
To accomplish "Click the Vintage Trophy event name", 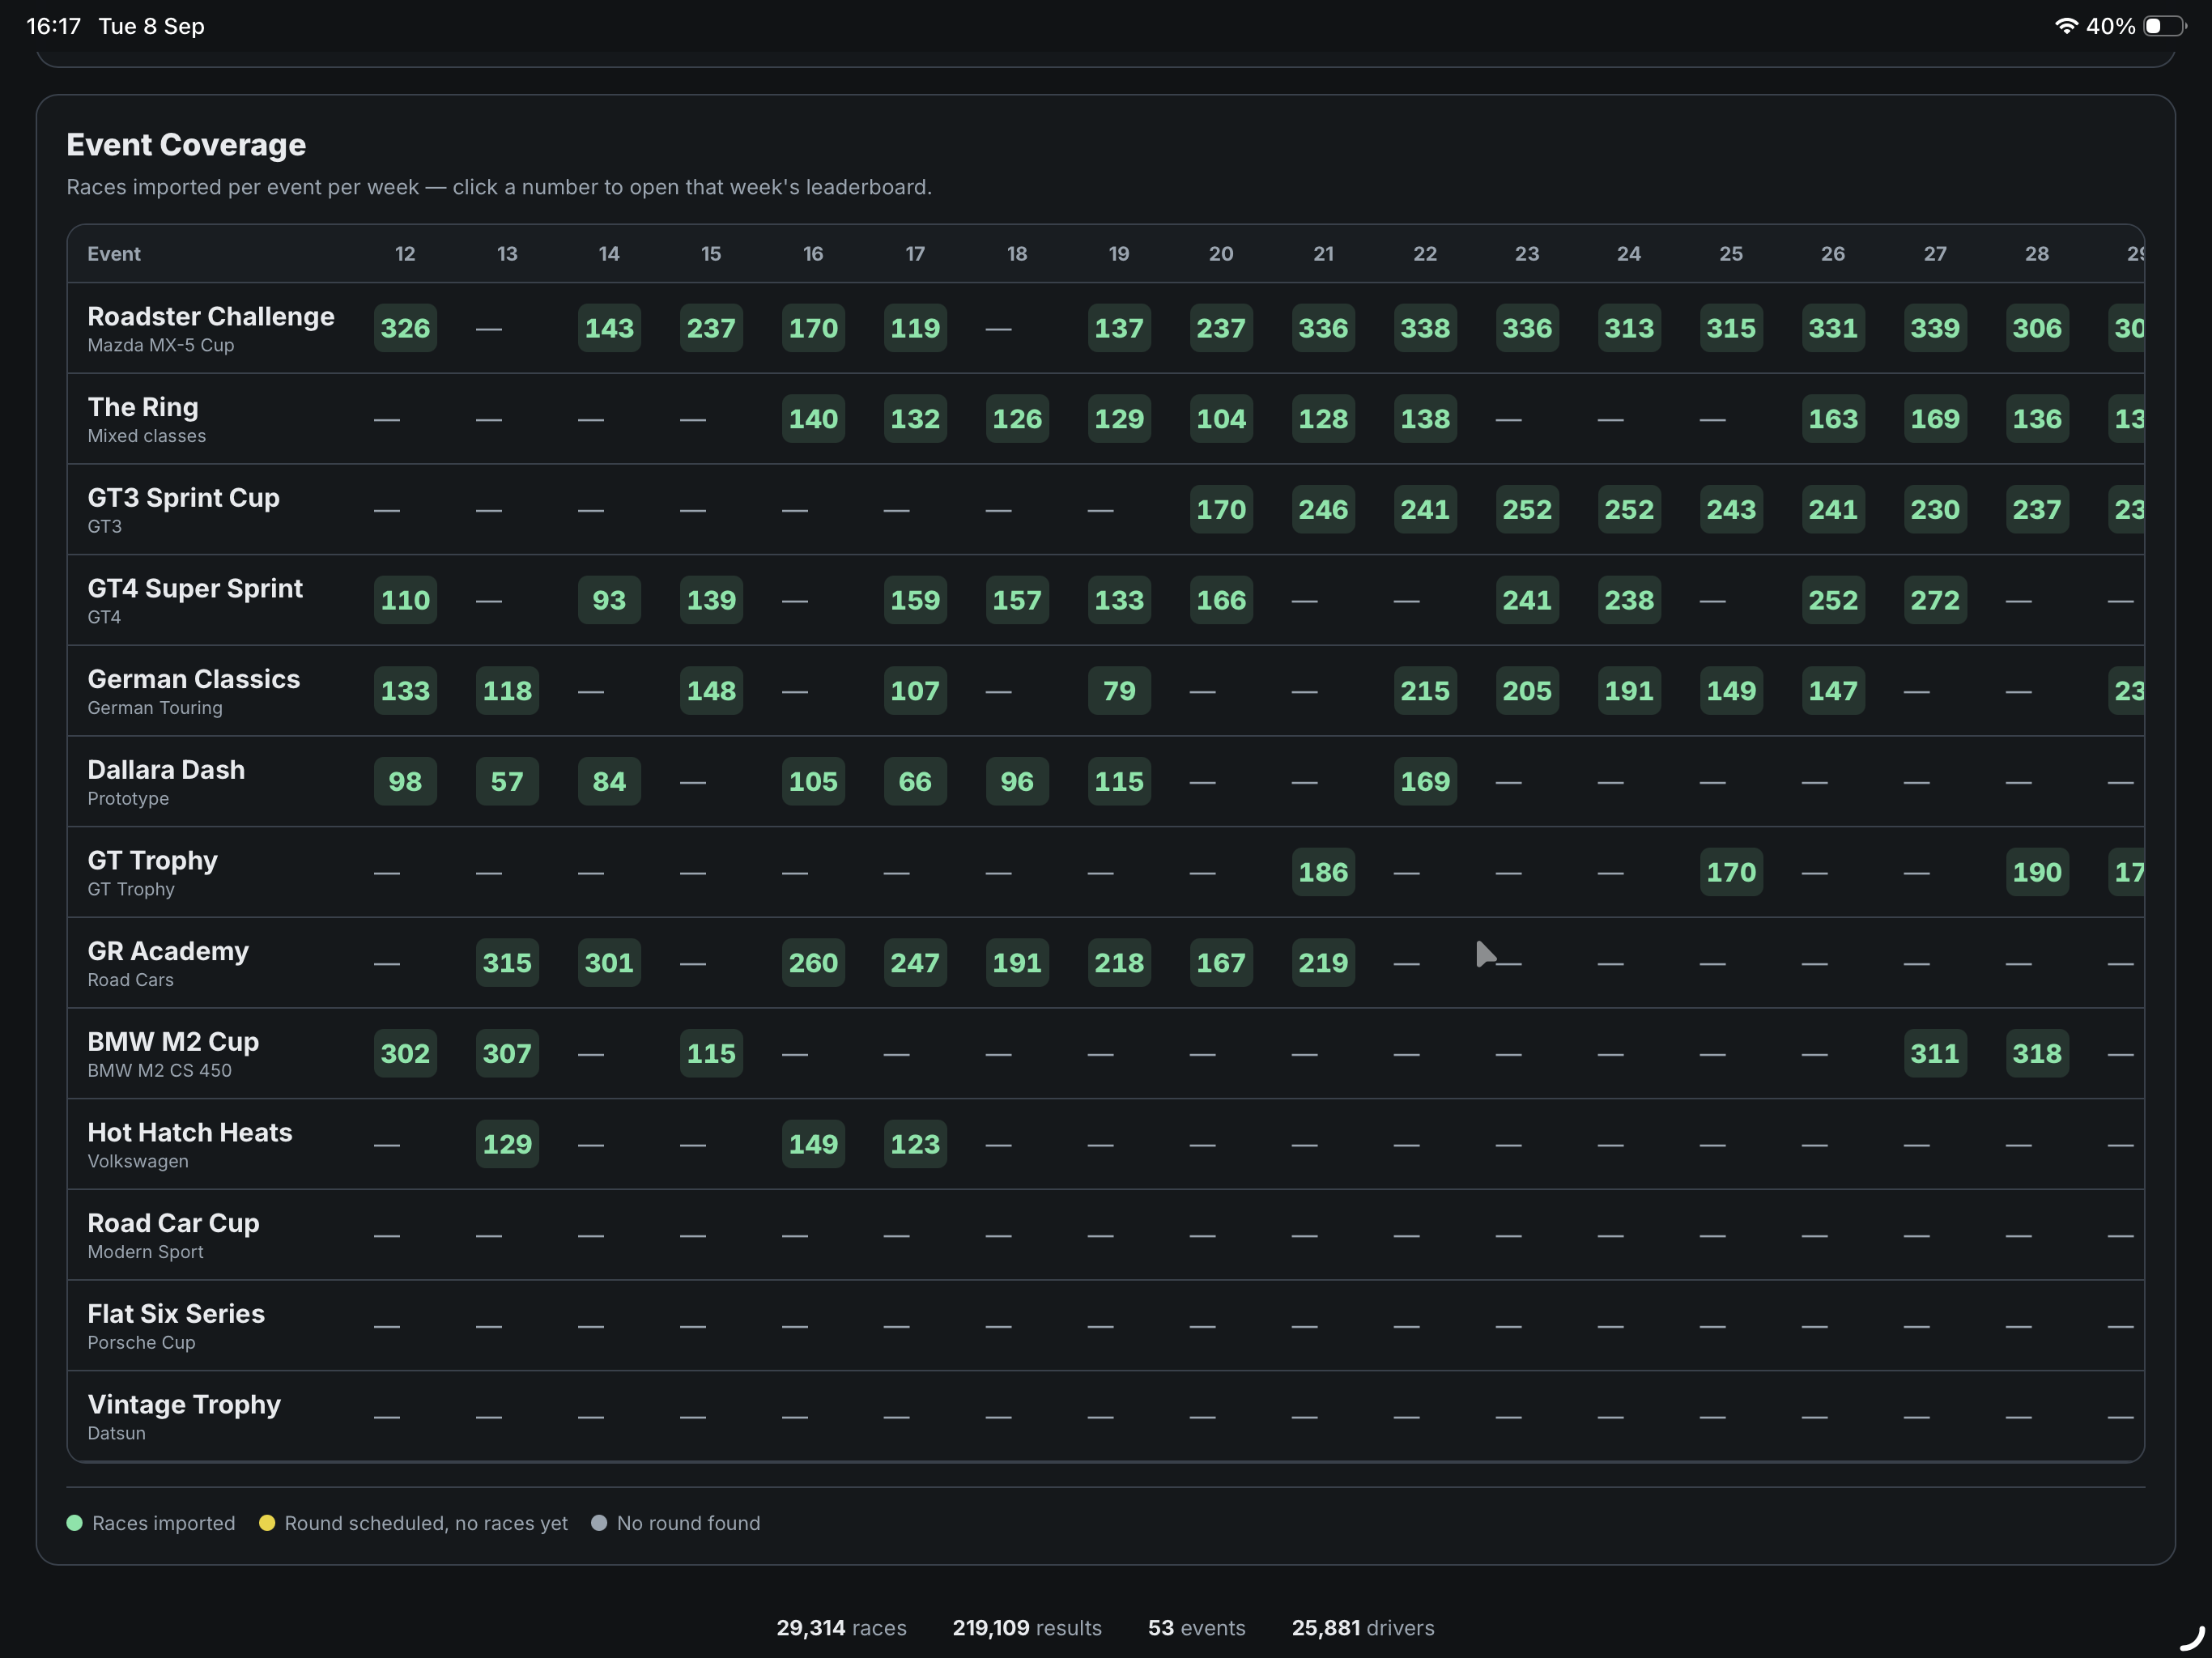I will (184, 1404).
